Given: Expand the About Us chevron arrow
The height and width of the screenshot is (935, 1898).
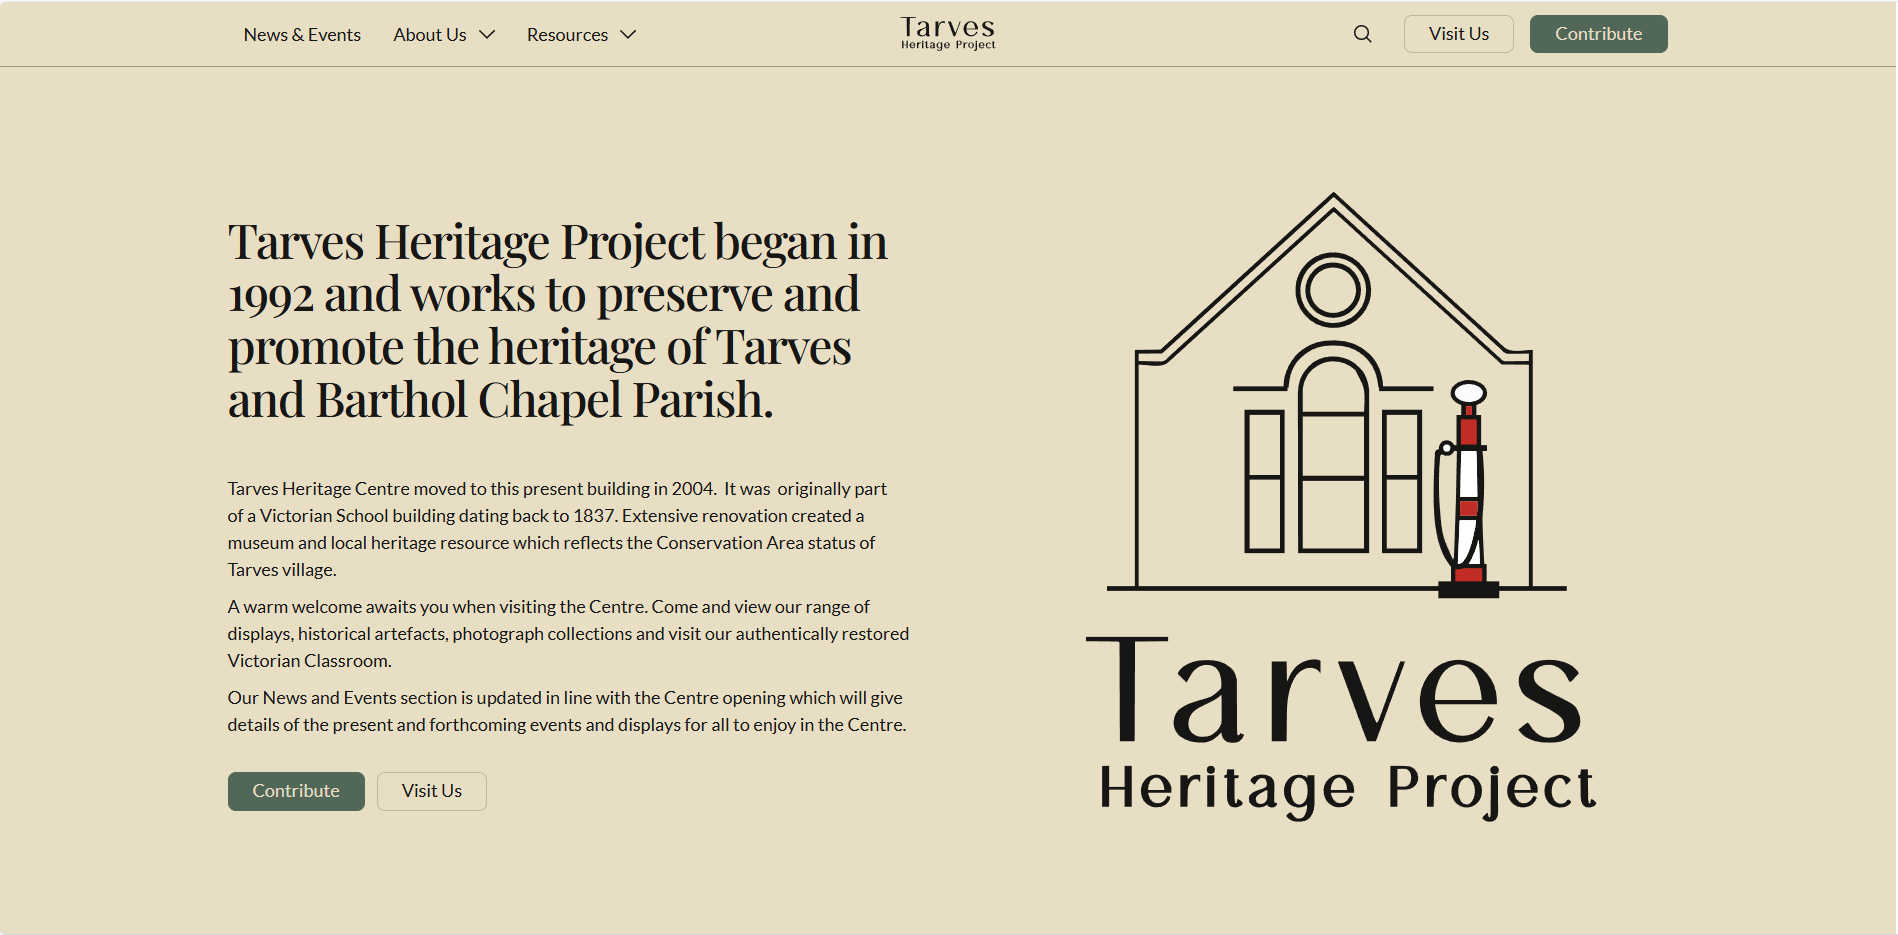Looking at the screenshot, I should 487,35.
